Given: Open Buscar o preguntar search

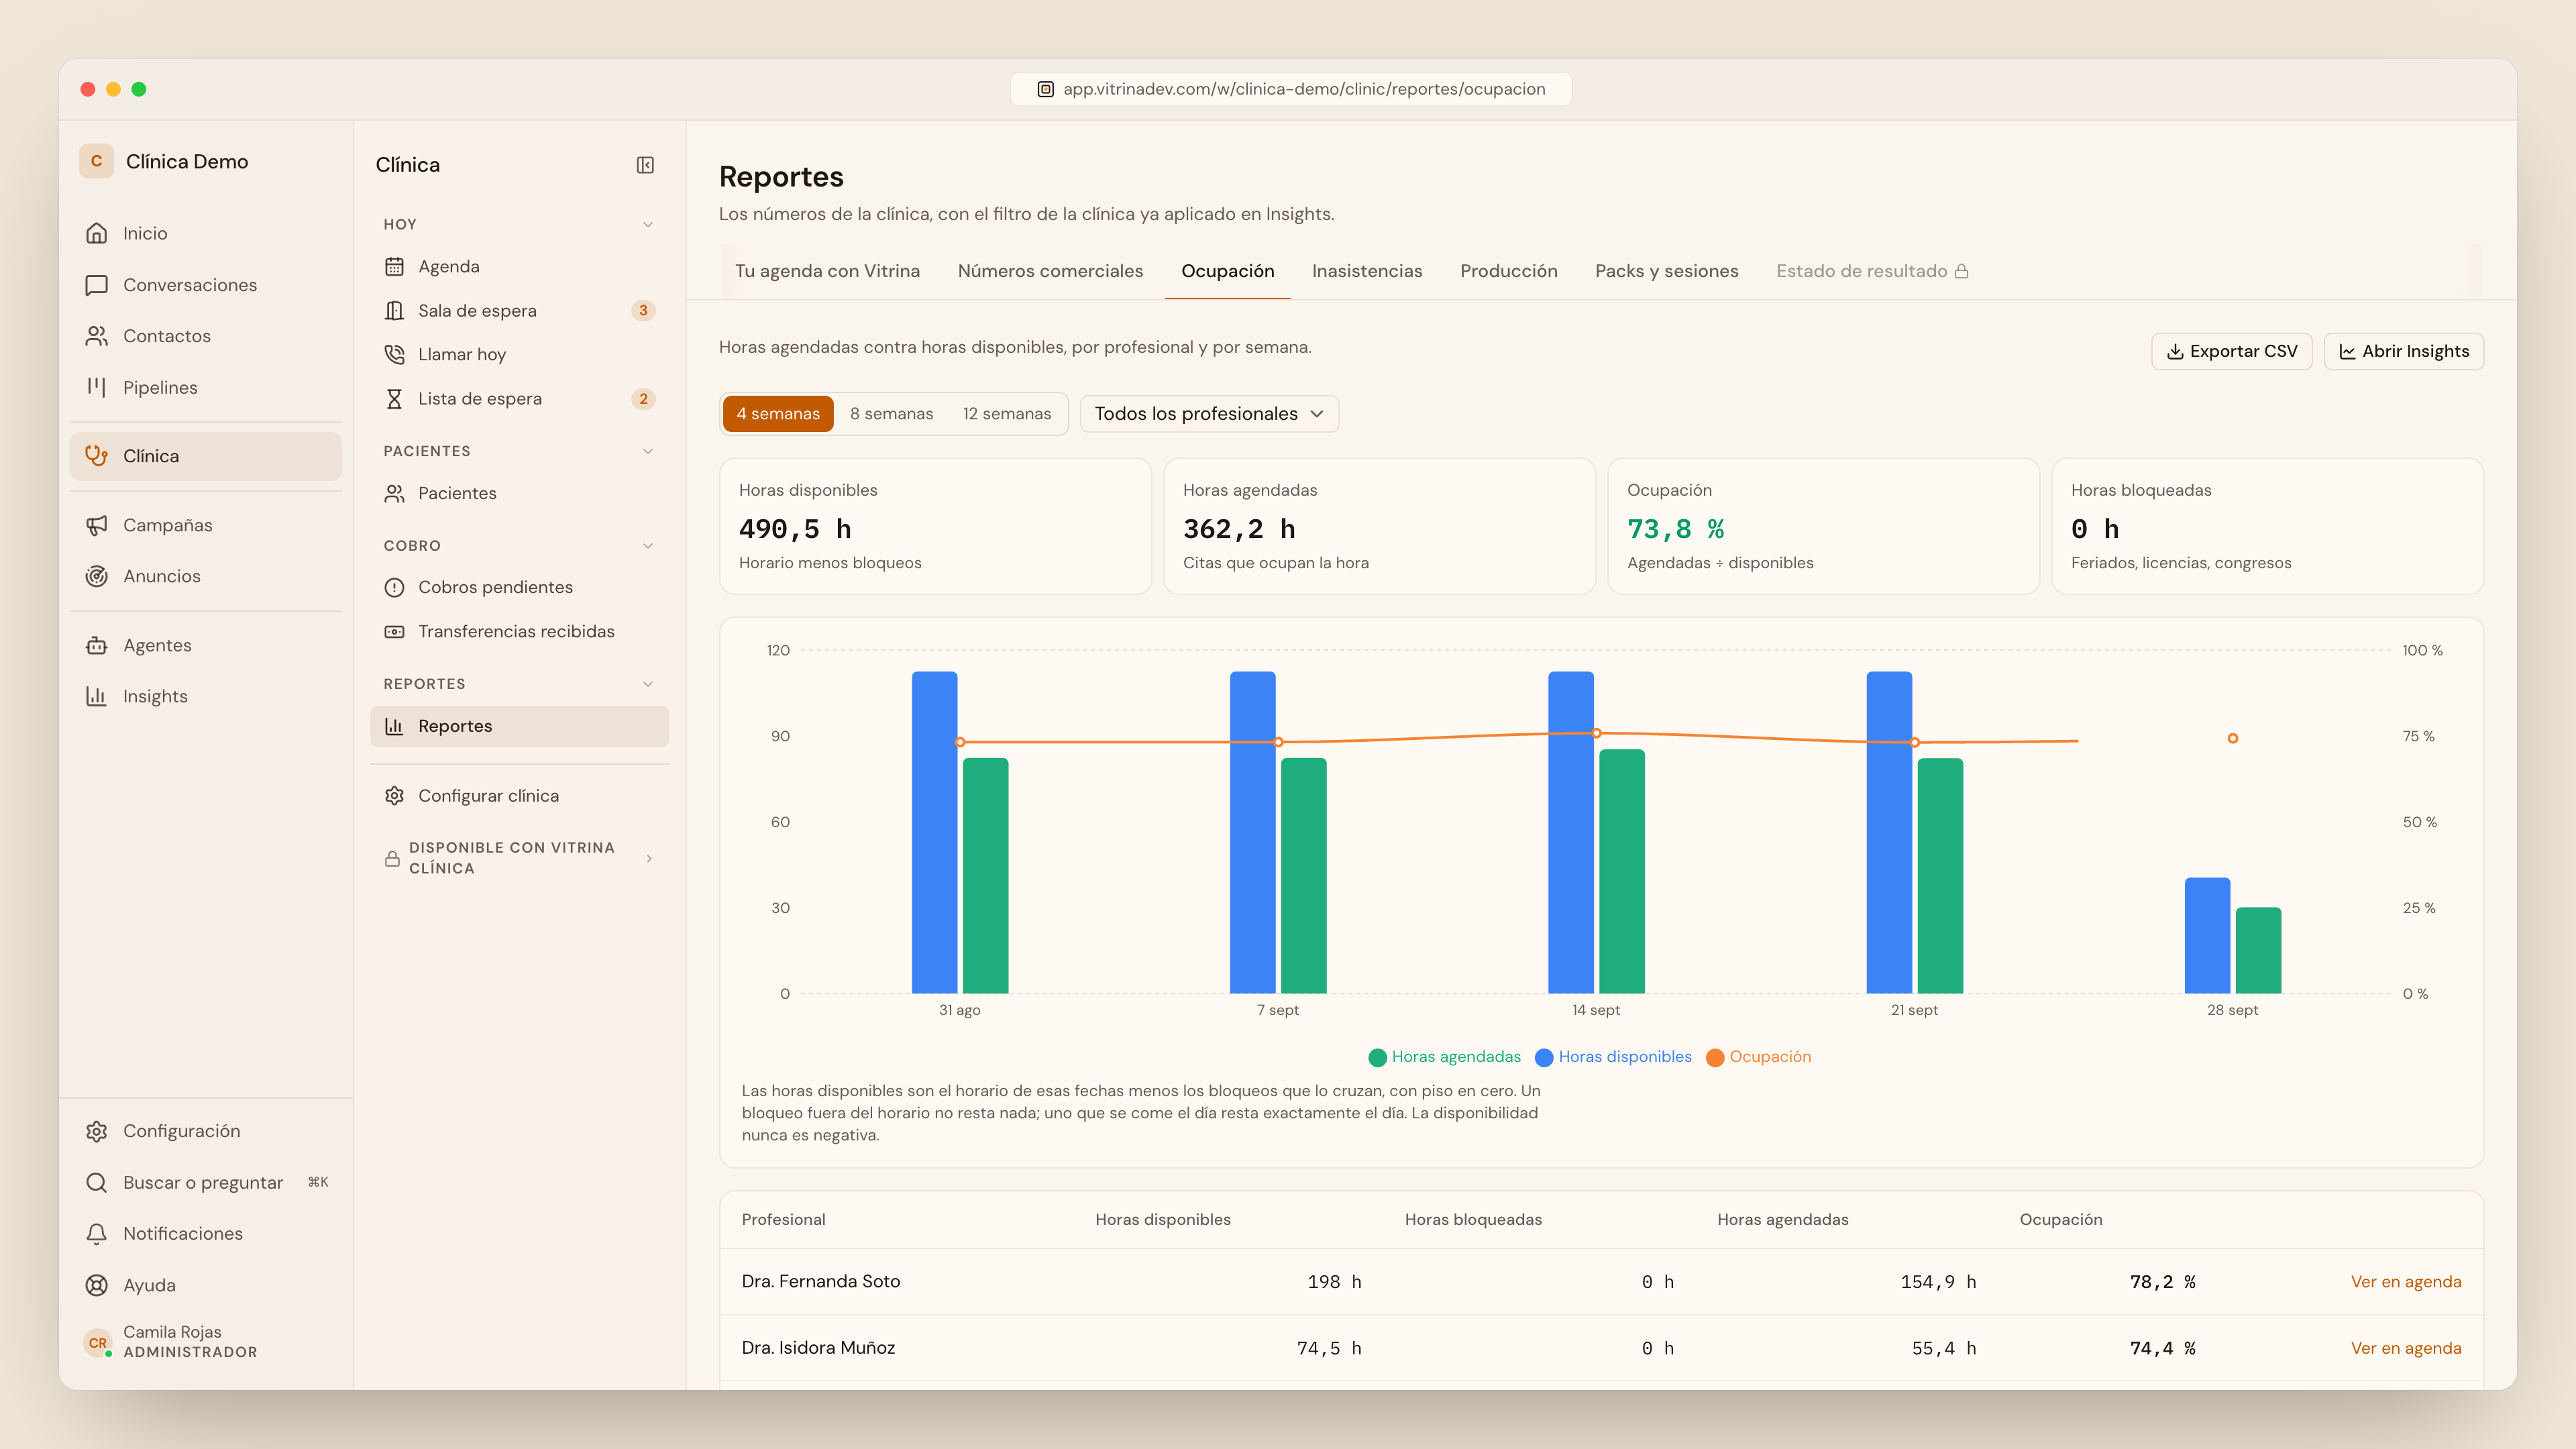Looking at the screenshot, I should 206,1183.
